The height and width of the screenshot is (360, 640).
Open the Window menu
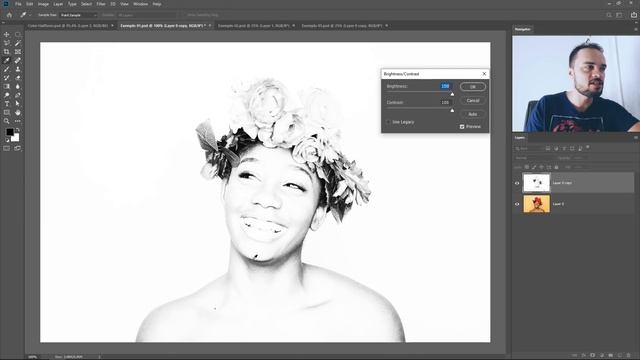(x=140, y=4)
